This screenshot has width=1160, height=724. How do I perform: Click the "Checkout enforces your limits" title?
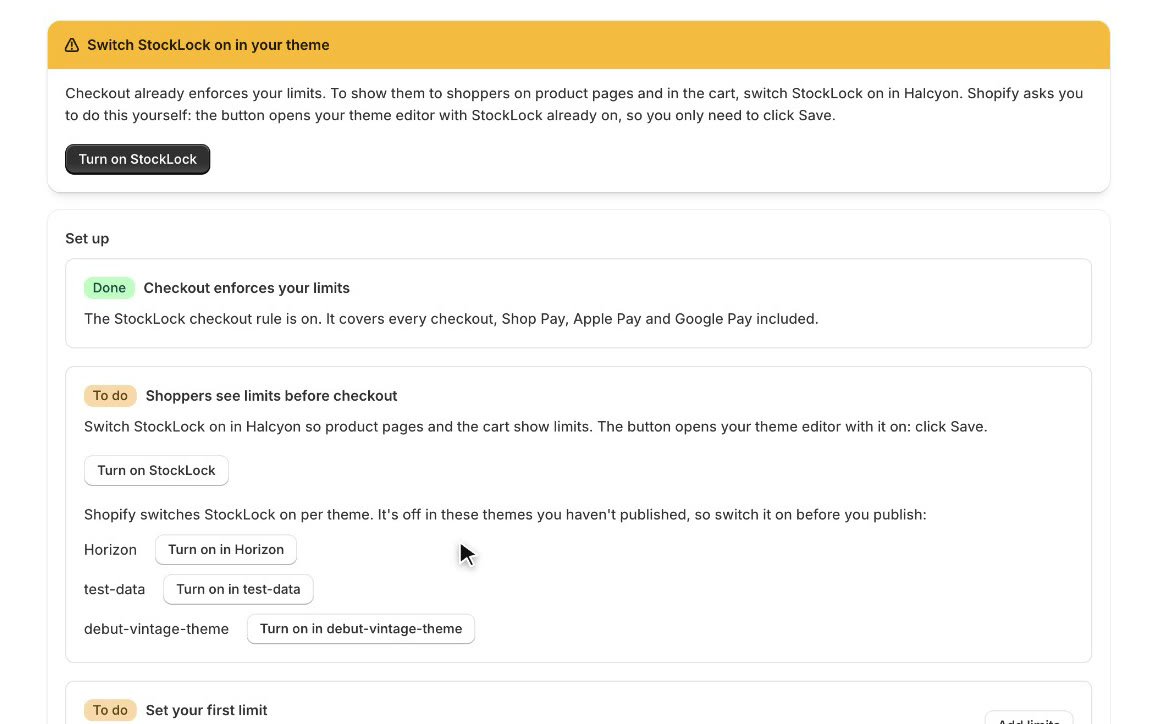246,288
